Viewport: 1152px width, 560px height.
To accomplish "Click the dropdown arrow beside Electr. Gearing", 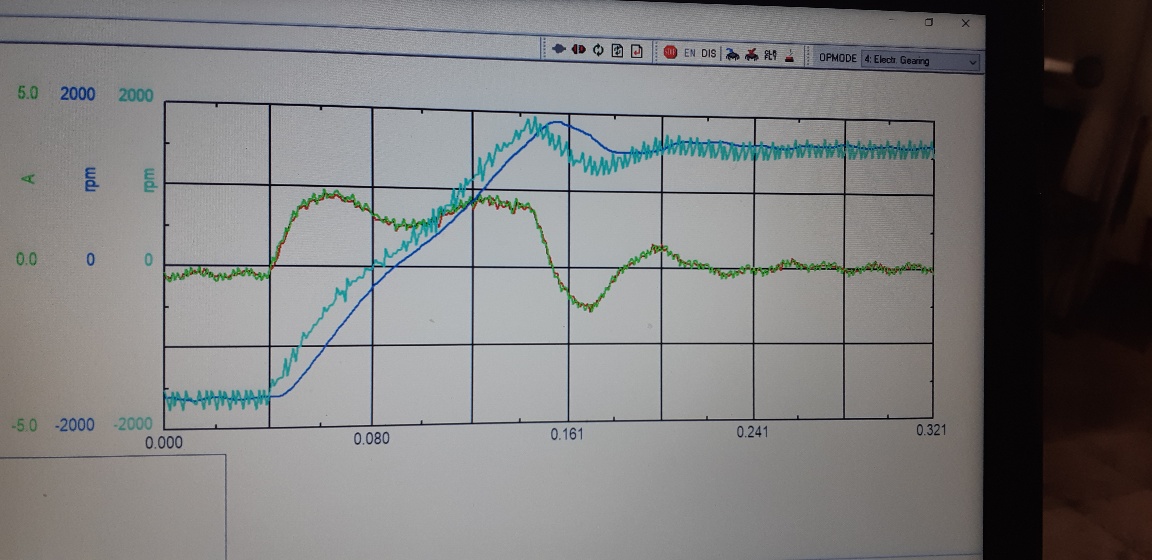I will pos(973,62).
